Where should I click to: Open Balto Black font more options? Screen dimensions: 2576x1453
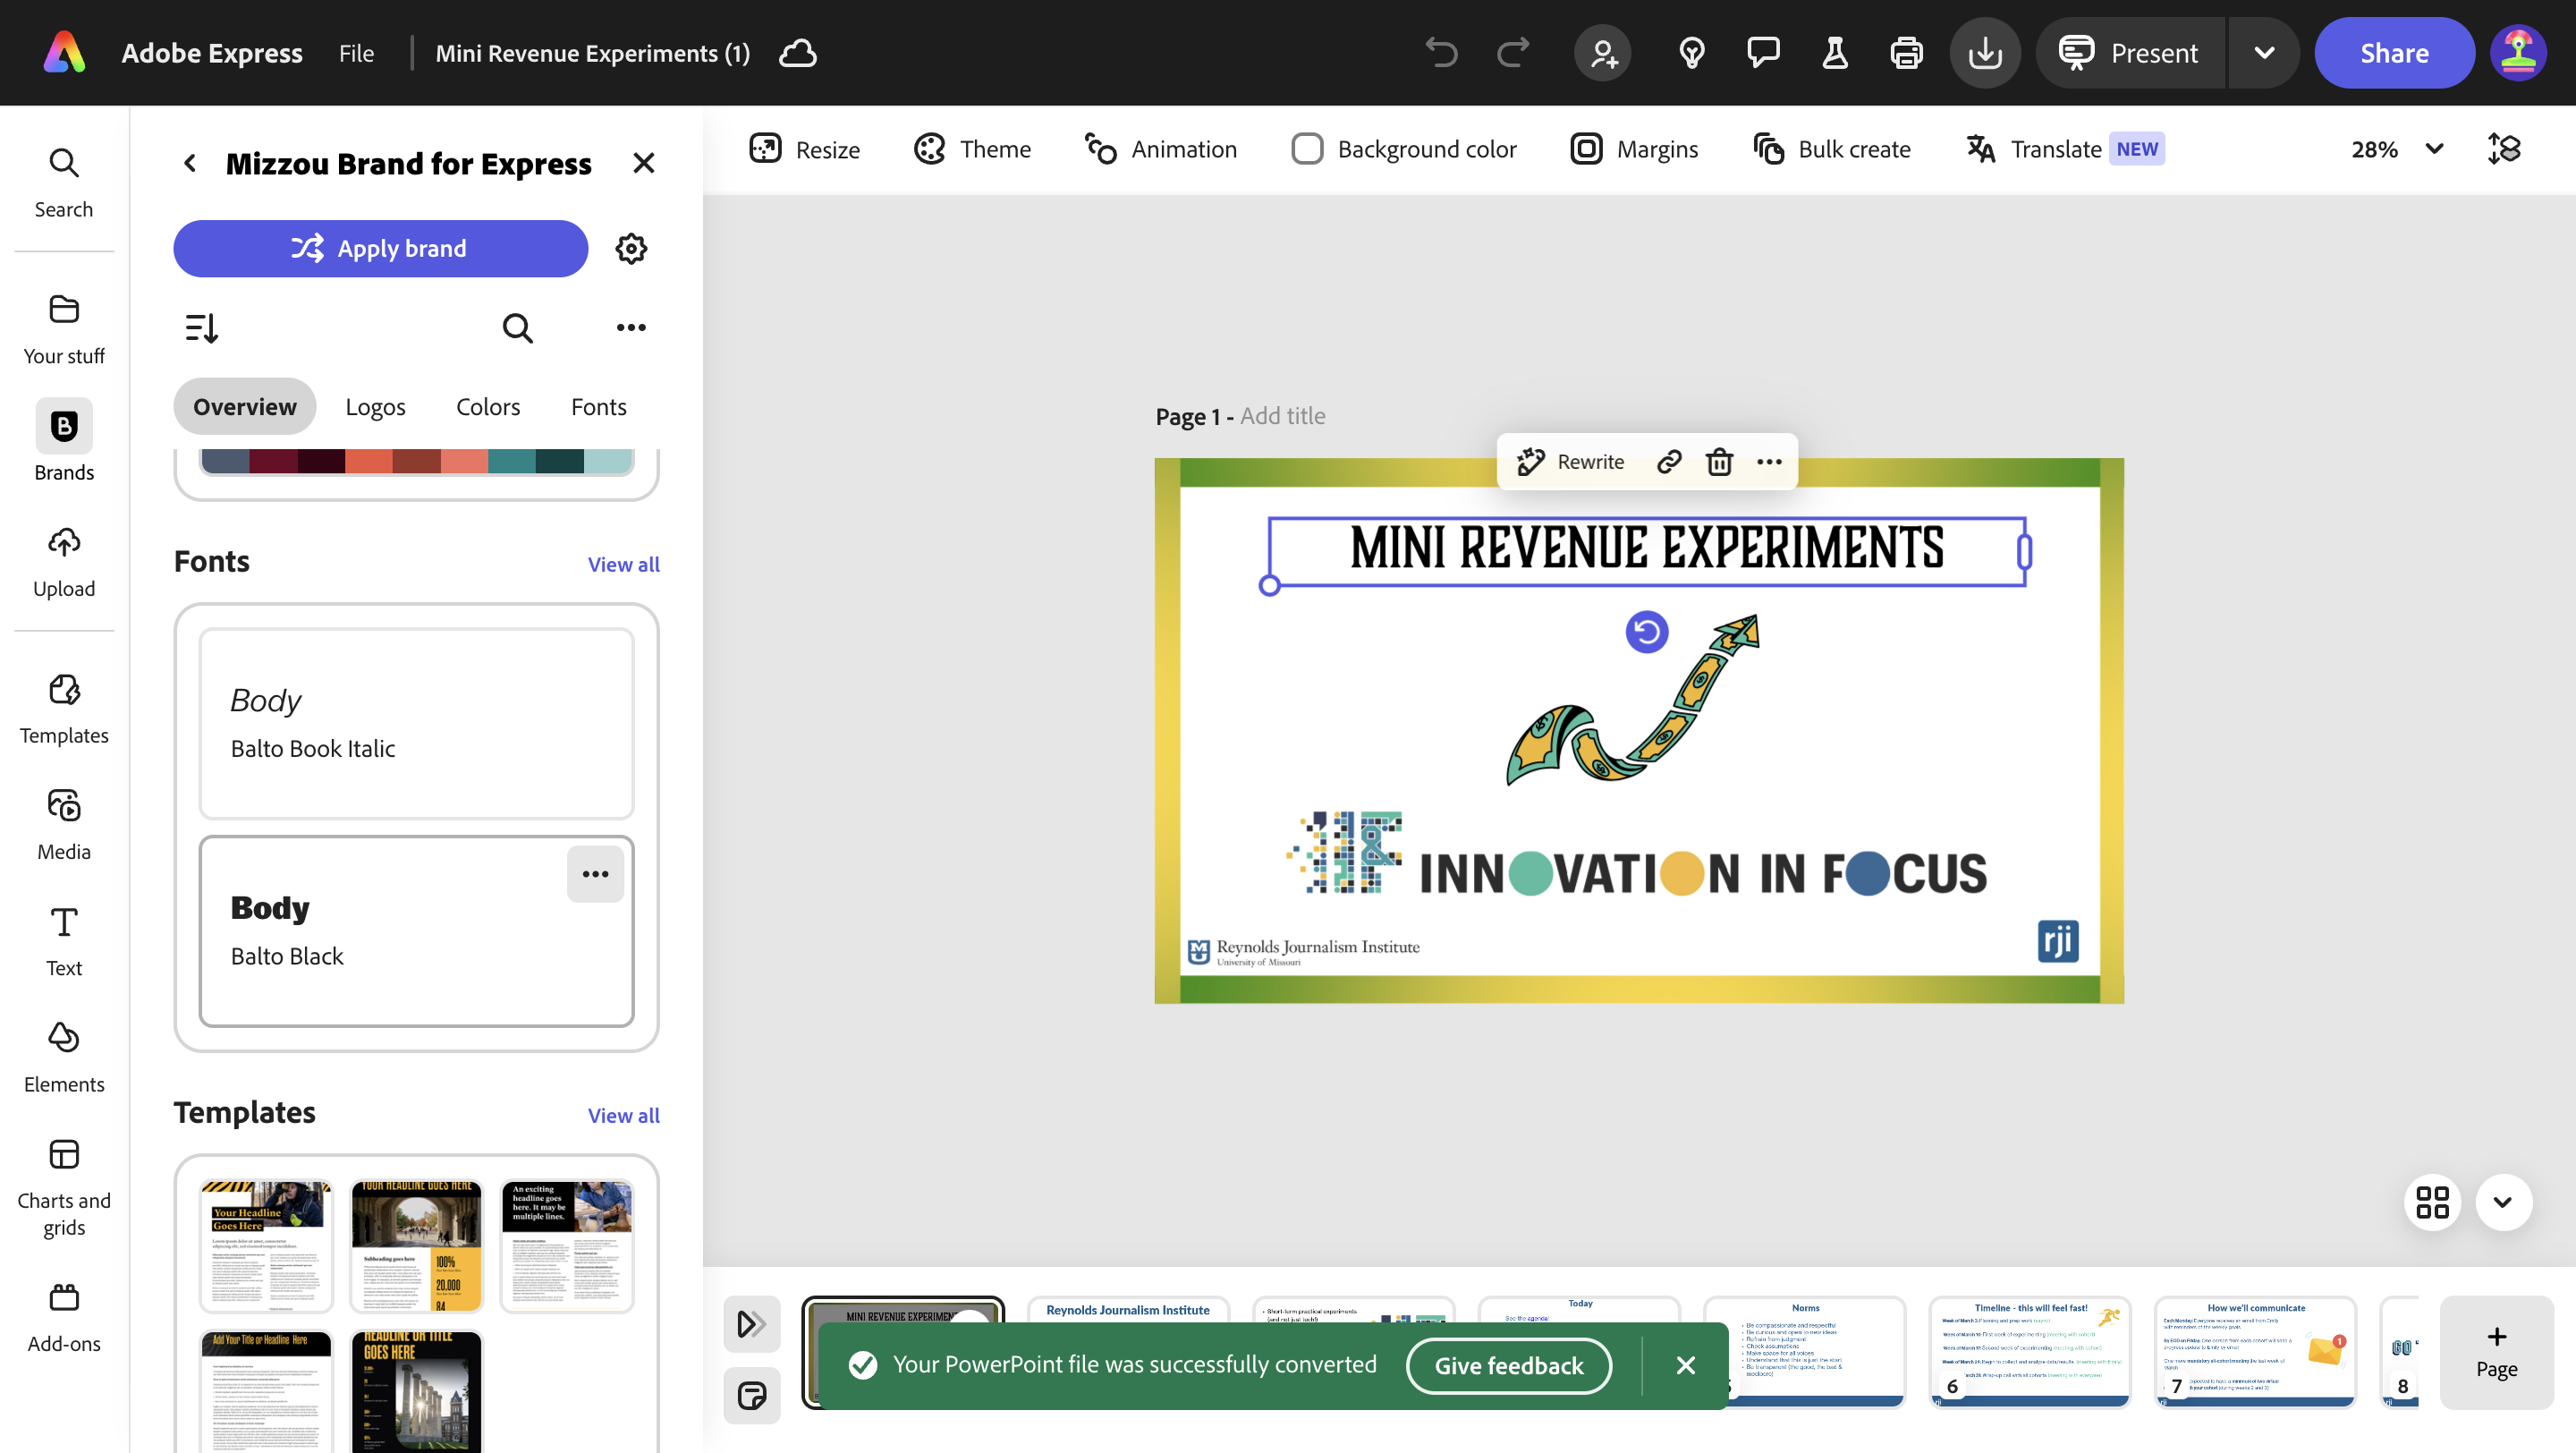click(x=595, y=873)
